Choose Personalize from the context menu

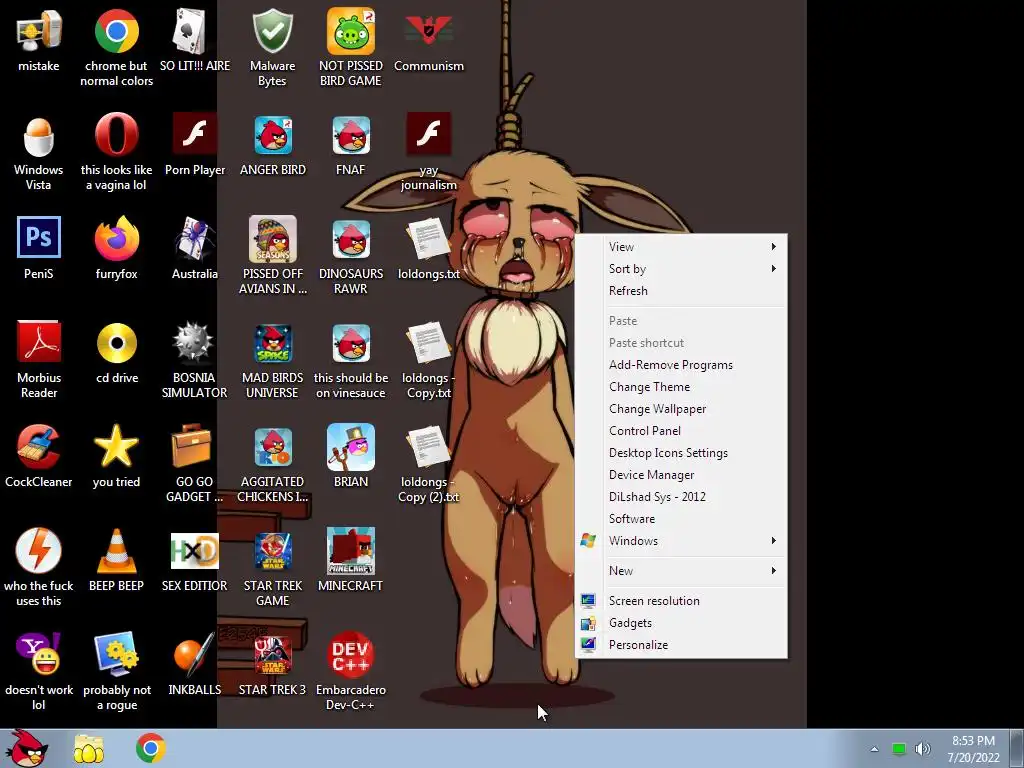coord(680,645)
